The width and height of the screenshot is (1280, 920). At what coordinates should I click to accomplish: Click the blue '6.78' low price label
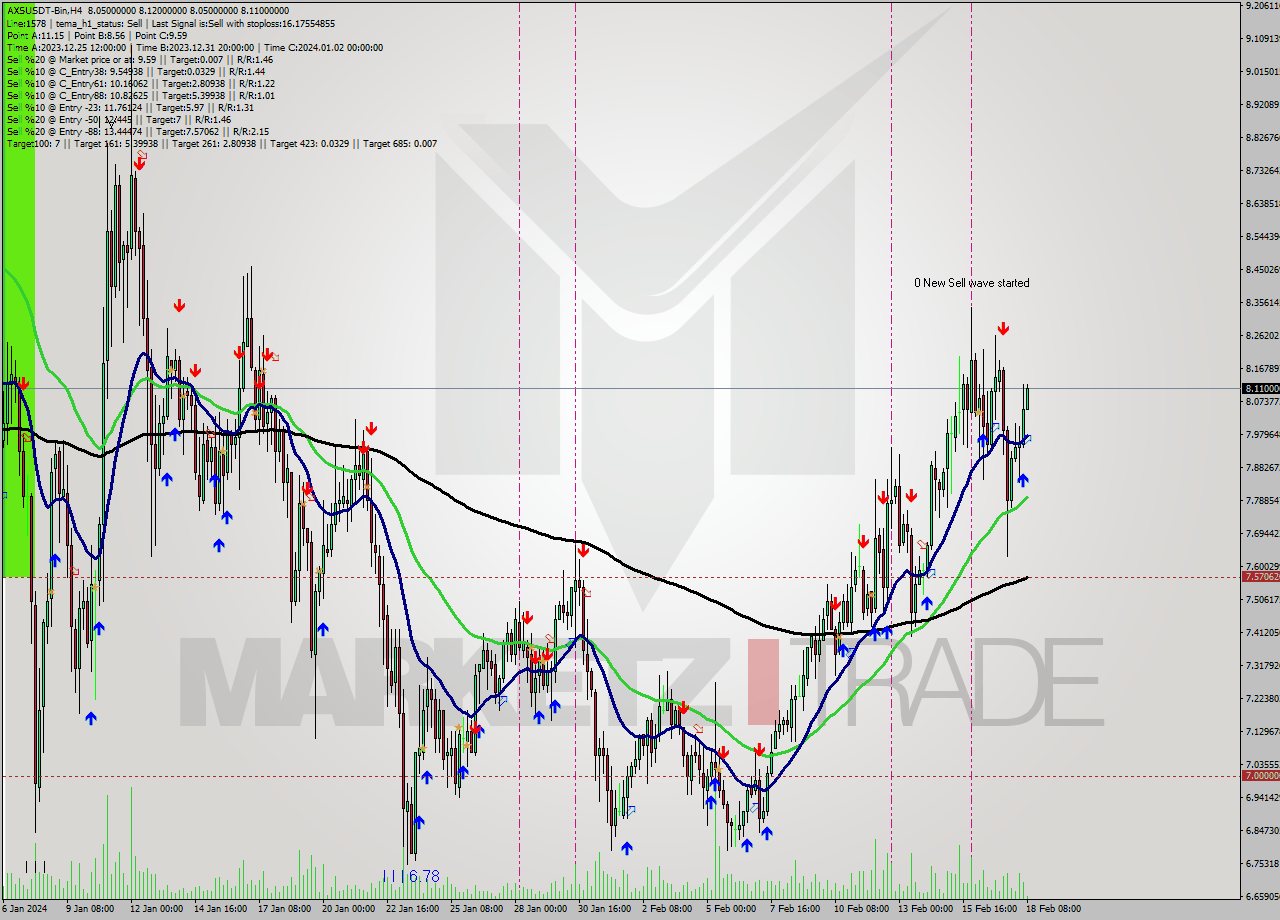coord(424,876)
